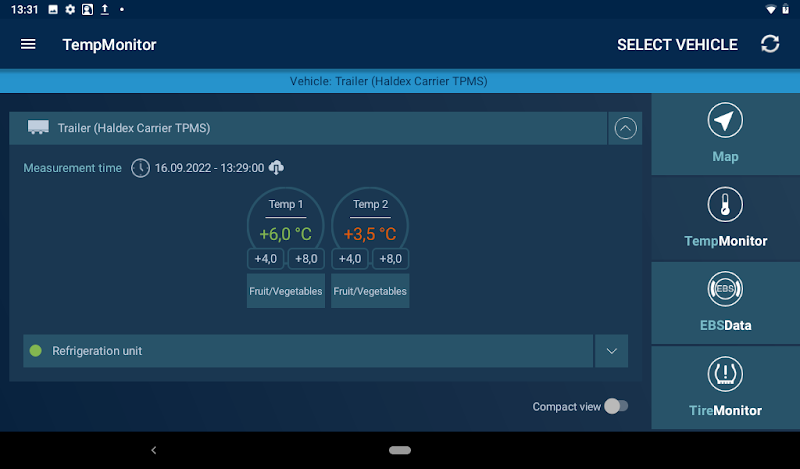Click the TempMonitor app title
This screenshot has width=800, height=469.
[109, 45]
